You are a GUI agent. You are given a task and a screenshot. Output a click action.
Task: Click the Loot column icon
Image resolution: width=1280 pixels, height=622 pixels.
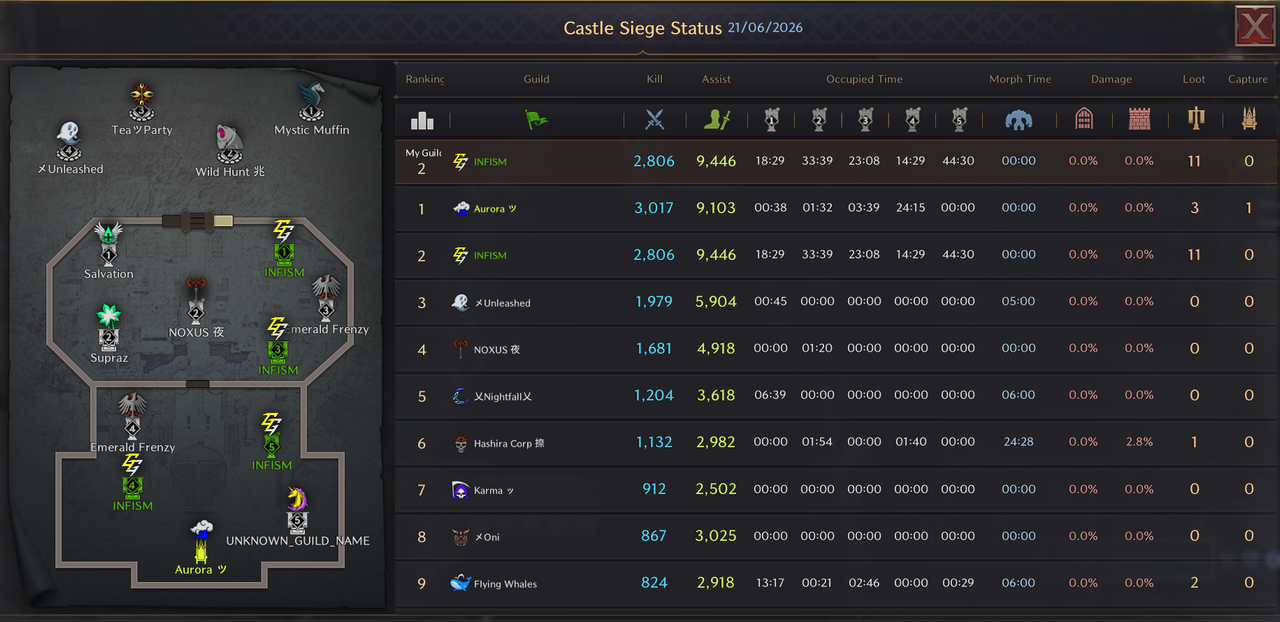[1194, 120]
